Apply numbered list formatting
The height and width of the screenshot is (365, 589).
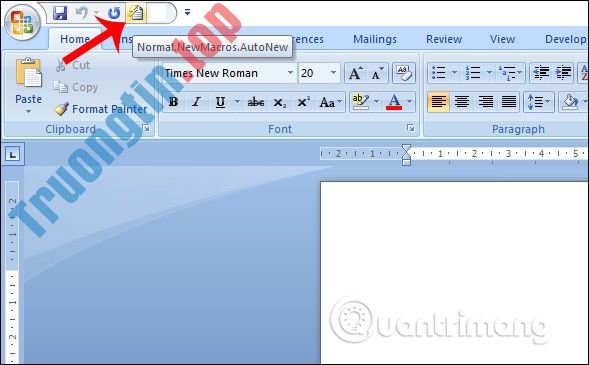pyautogui.click(x=473, y=72)
